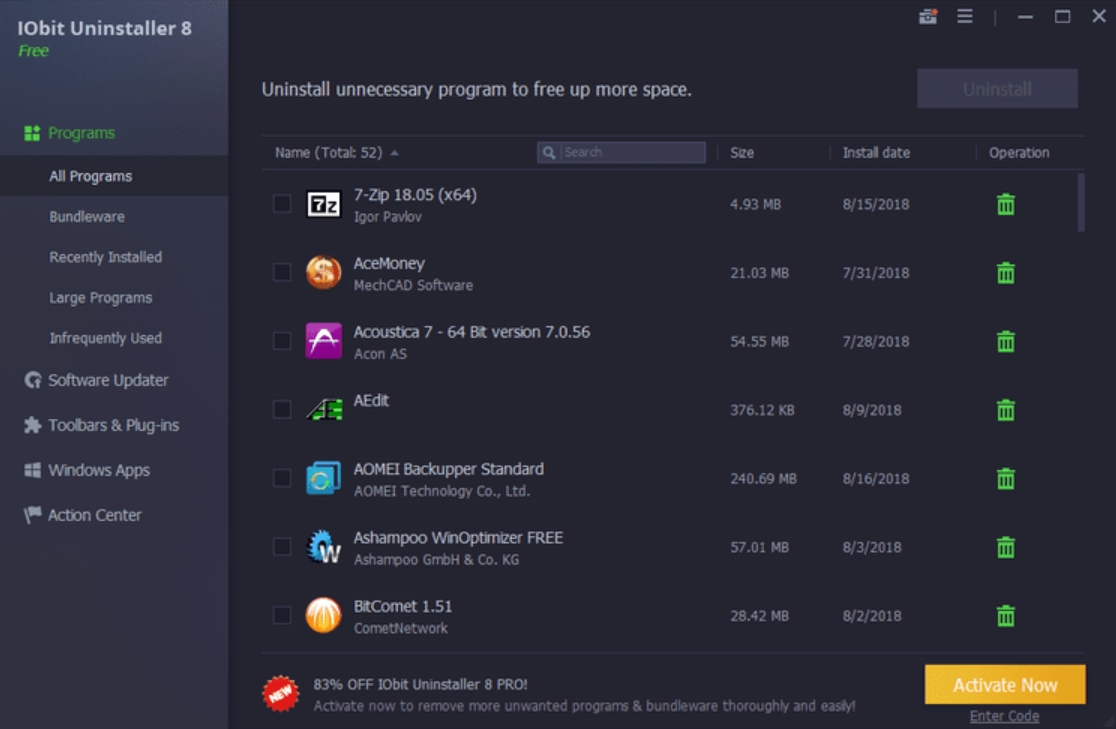The width and height of the screenshot is (1116, 729).
Task: Click the 240.69 MB size value
Action: (763, 478)
